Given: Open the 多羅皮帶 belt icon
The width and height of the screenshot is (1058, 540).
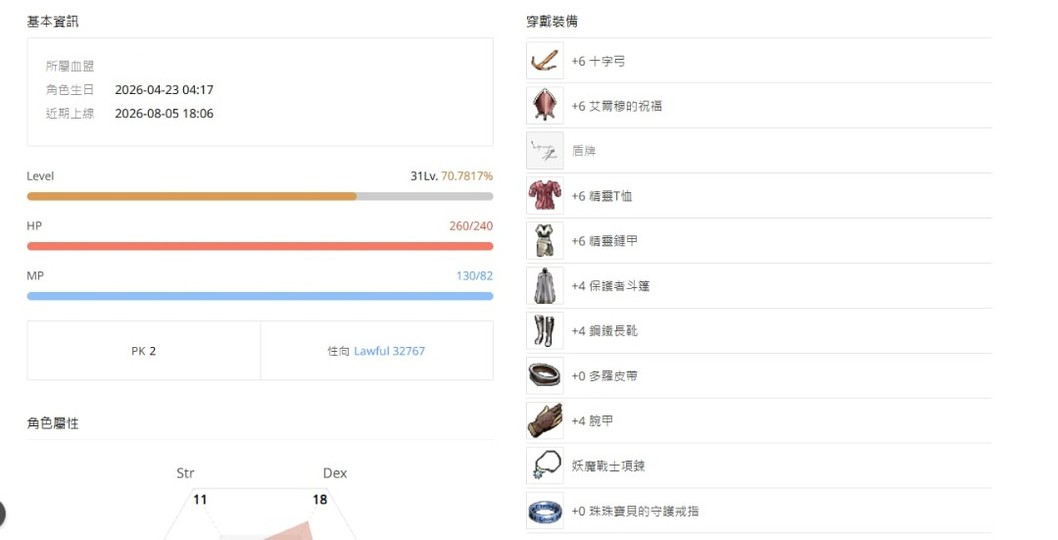Looking at the screenshot, I should 545,376.
